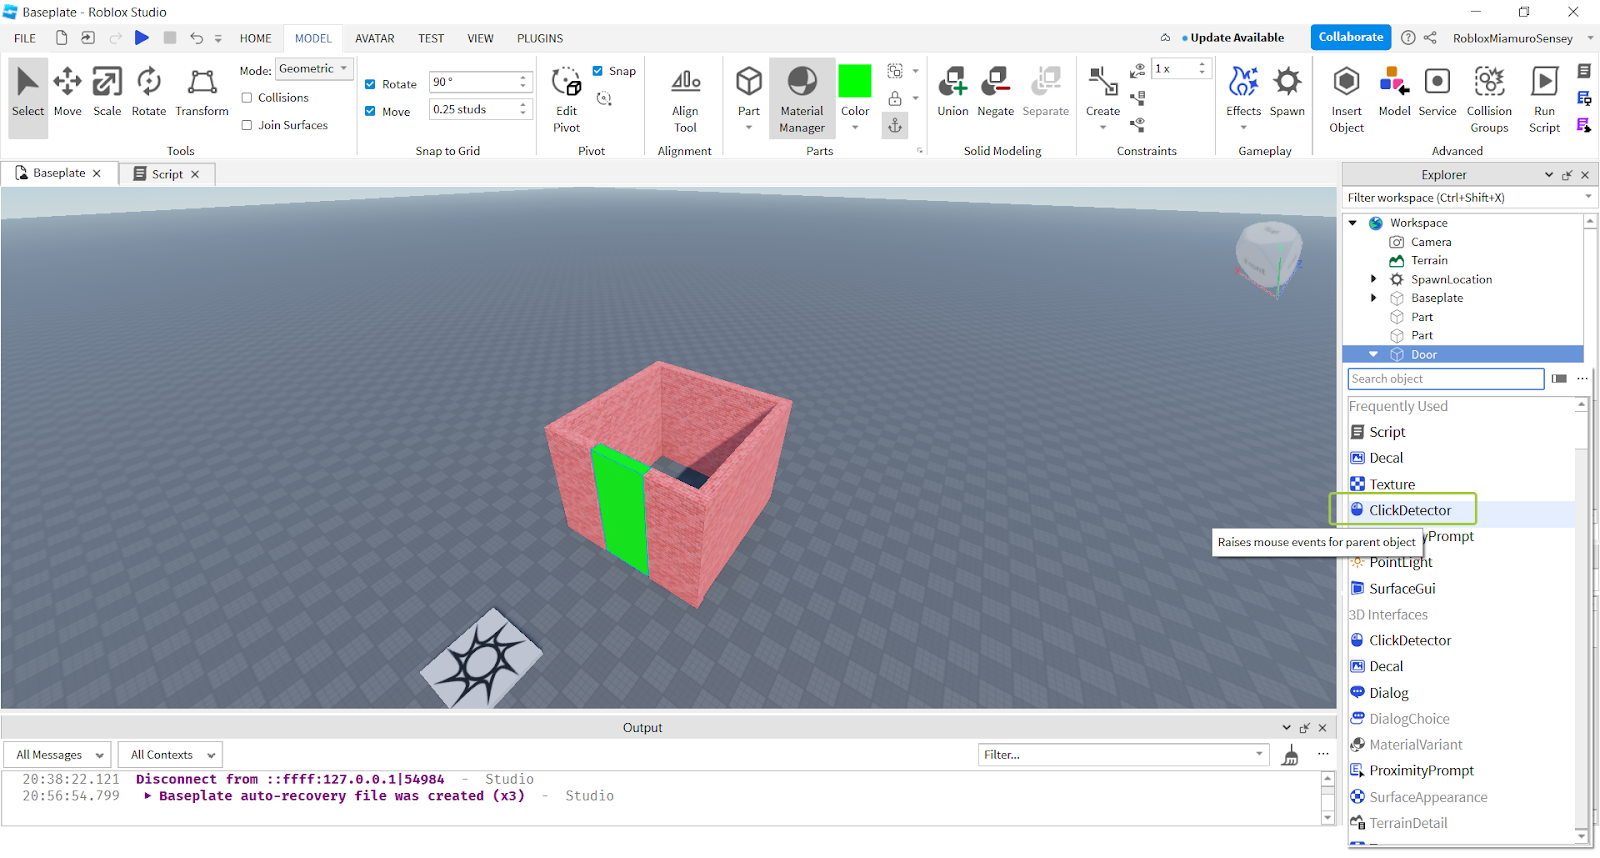This screenshot has width=1600, height=858.
Task: Activate the Move tool
Action: click(68, 91)
